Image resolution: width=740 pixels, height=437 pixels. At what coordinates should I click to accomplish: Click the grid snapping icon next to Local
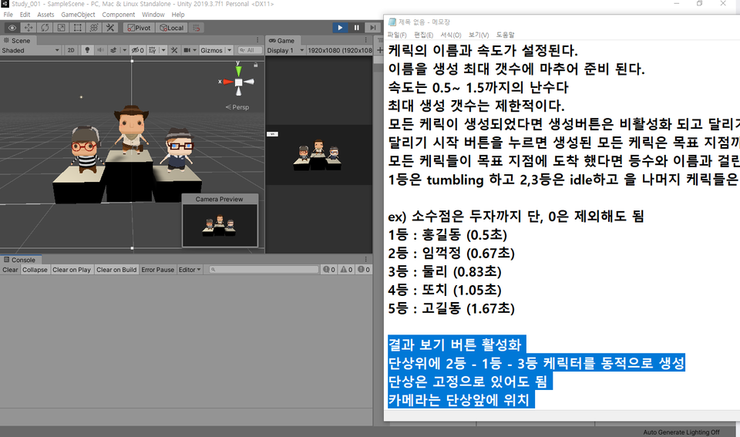196,28
